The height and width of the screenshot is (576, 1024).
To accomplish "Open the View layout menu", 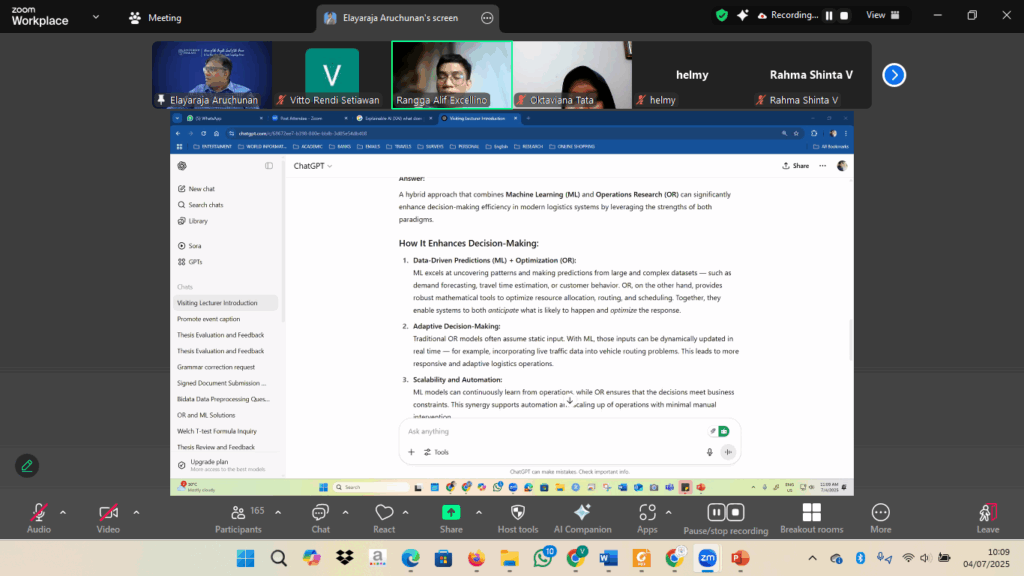I will pyautogui.click(x=883, y=15).
